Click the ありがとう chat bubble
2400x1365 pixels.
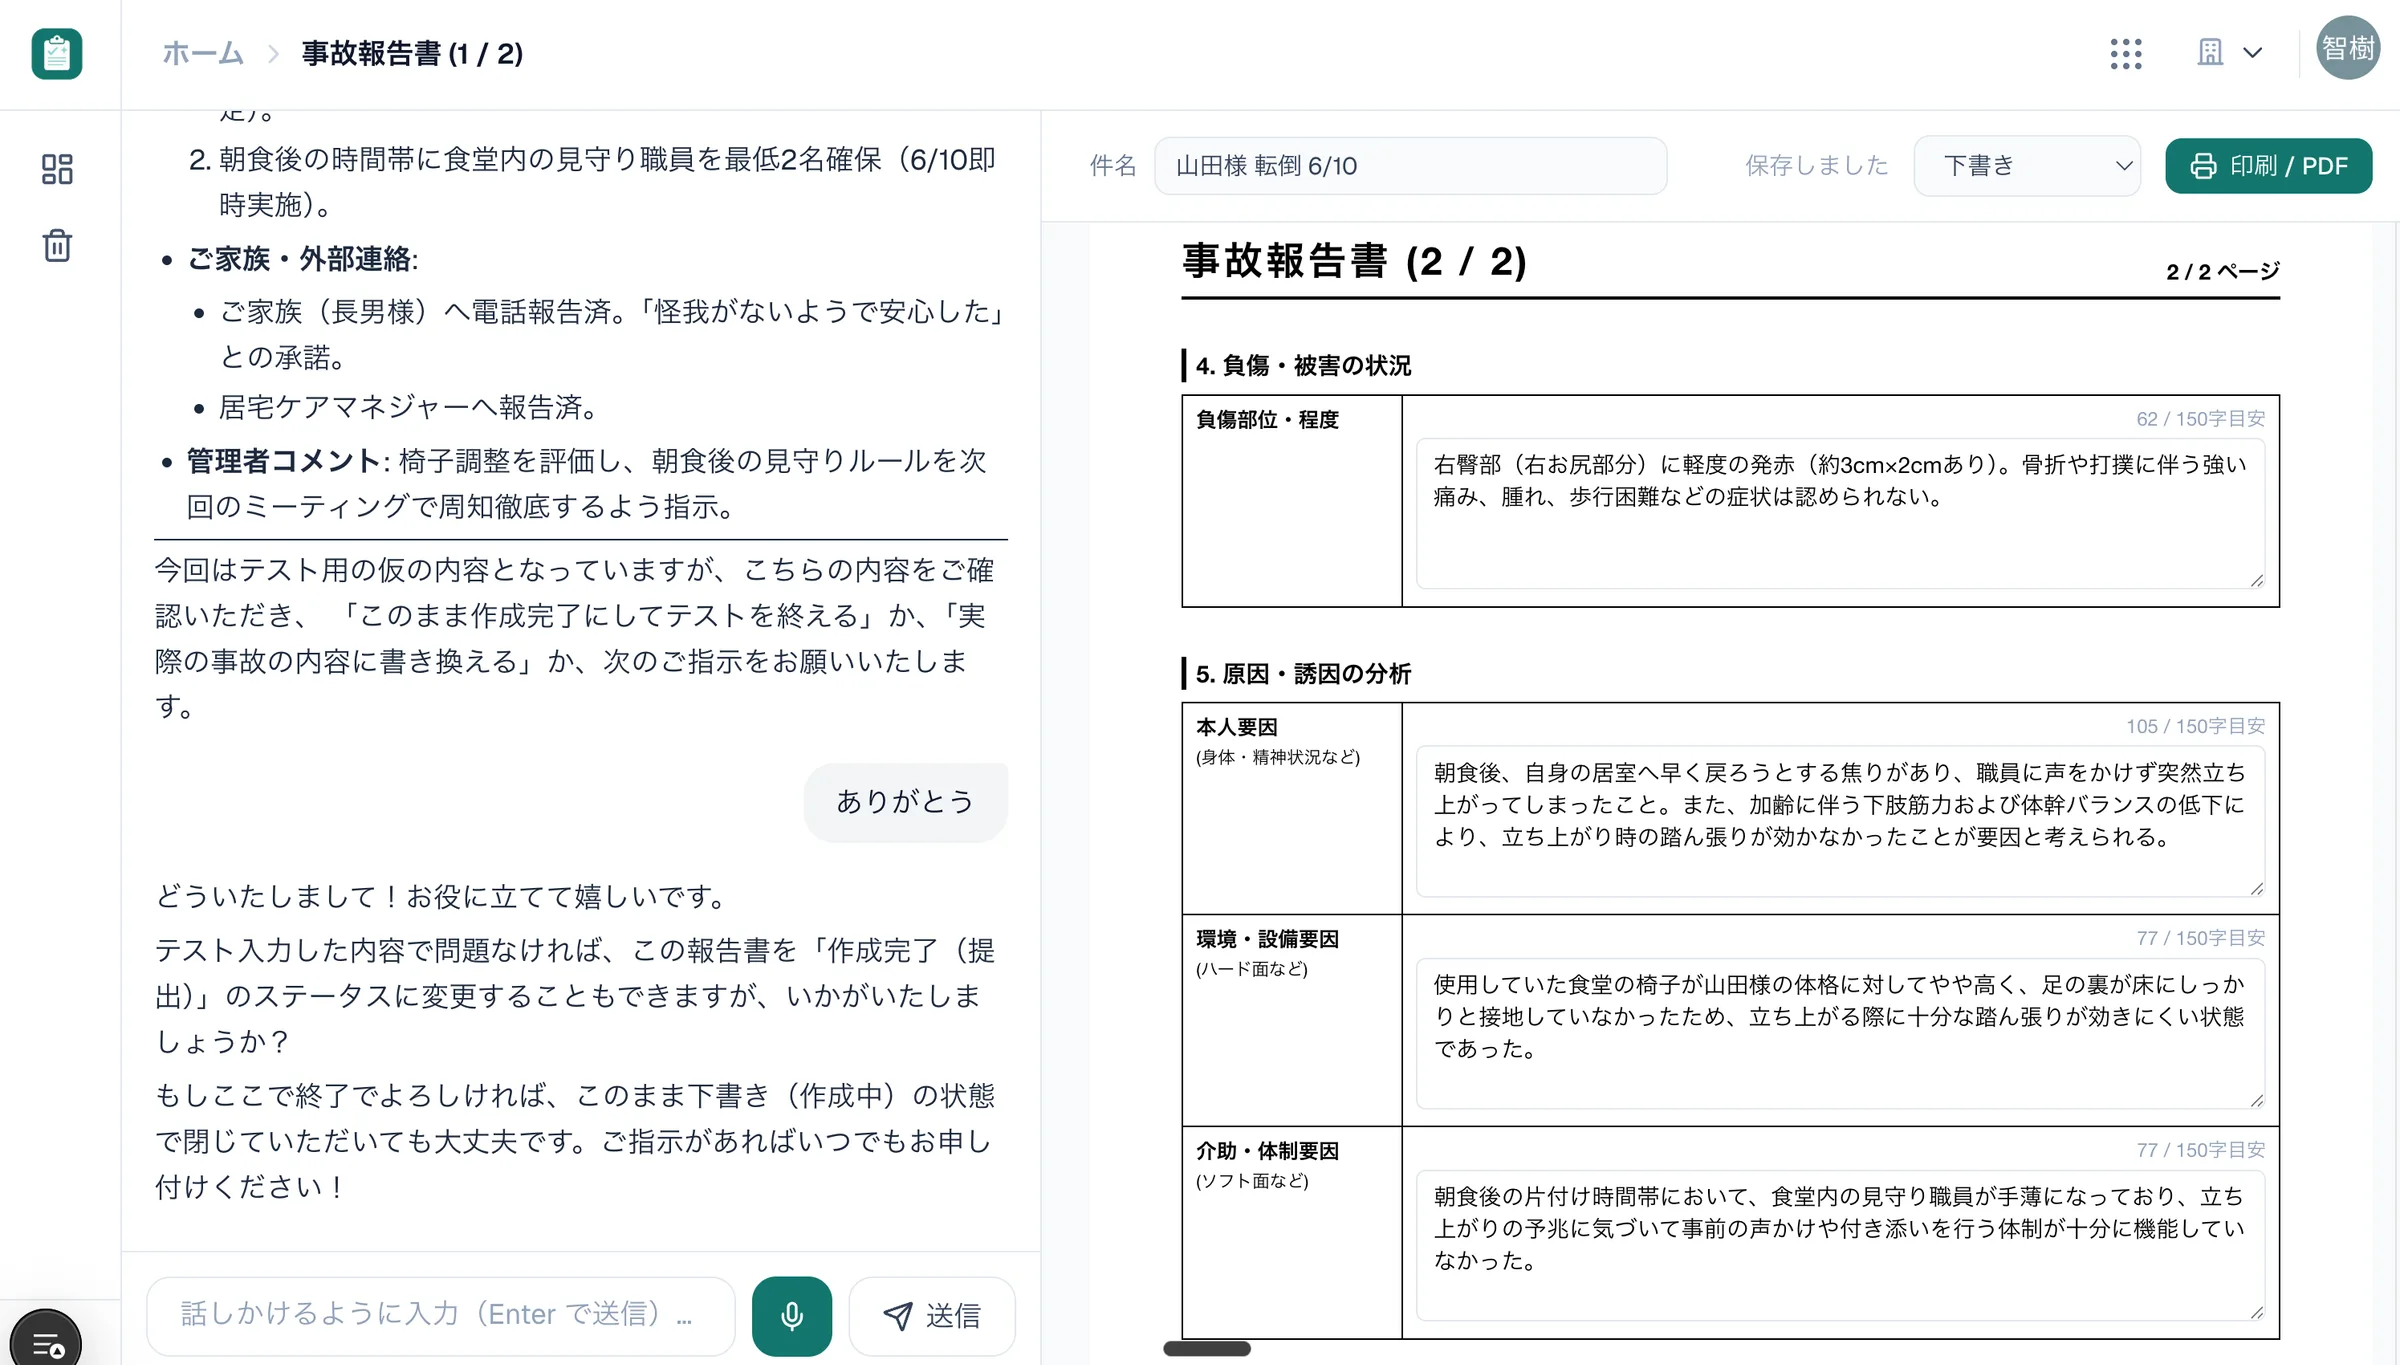pos(905,802)
